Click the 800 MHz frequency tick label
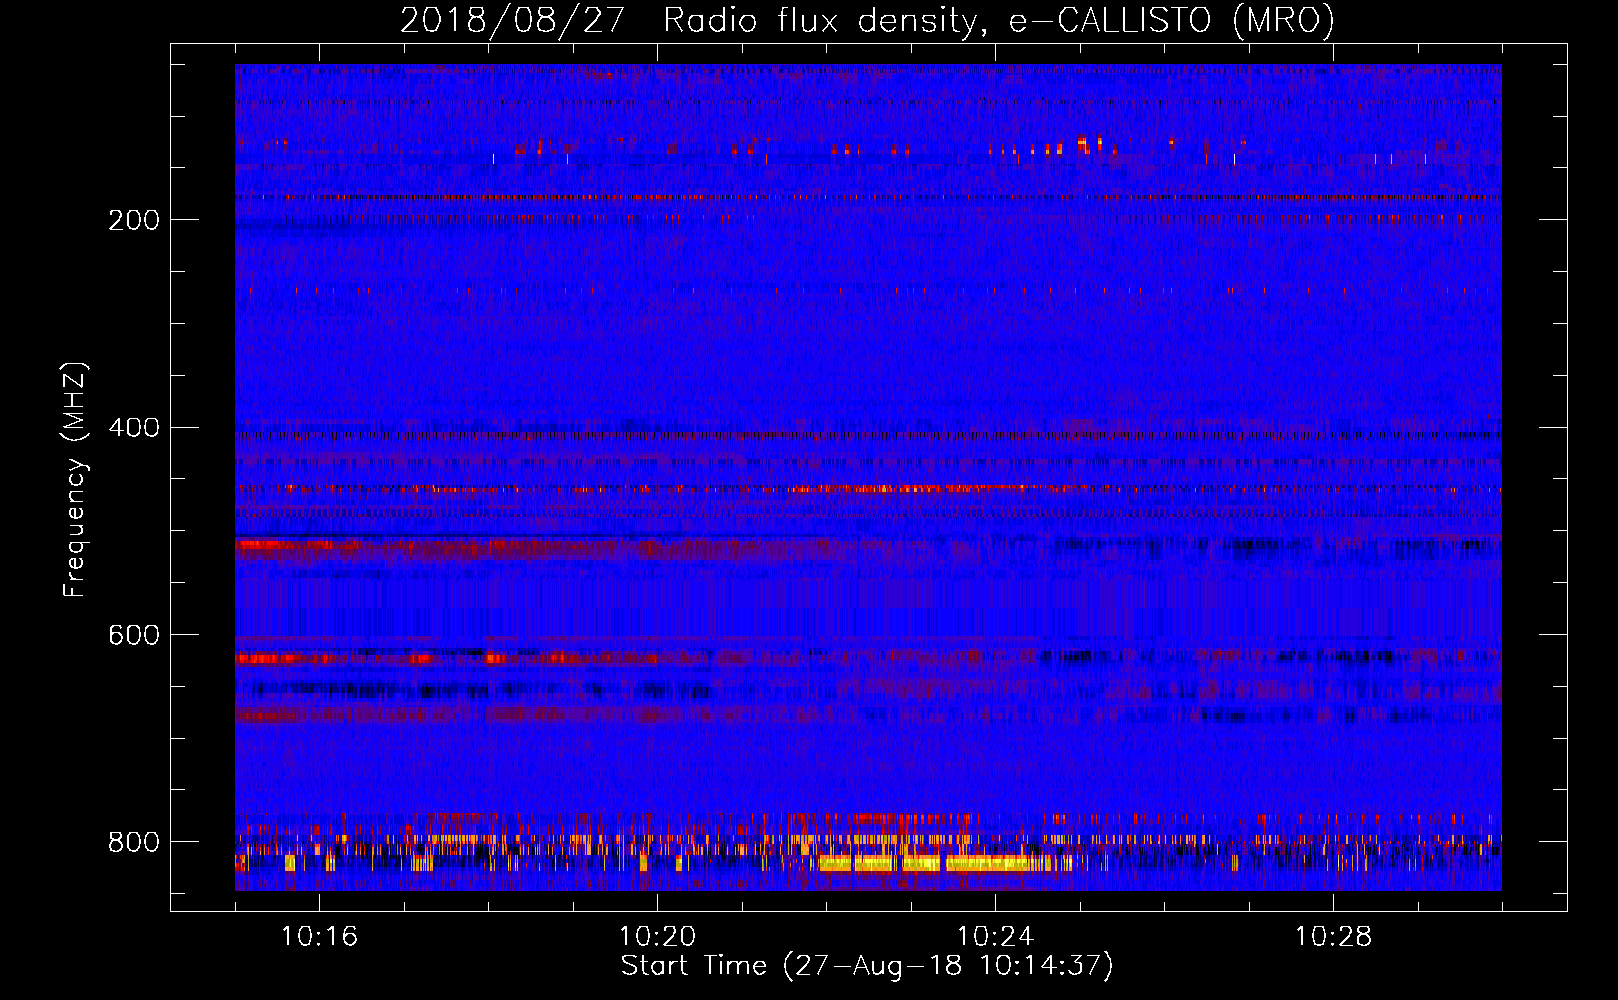Screen dimensions: 1618x1000 (134, 842)
